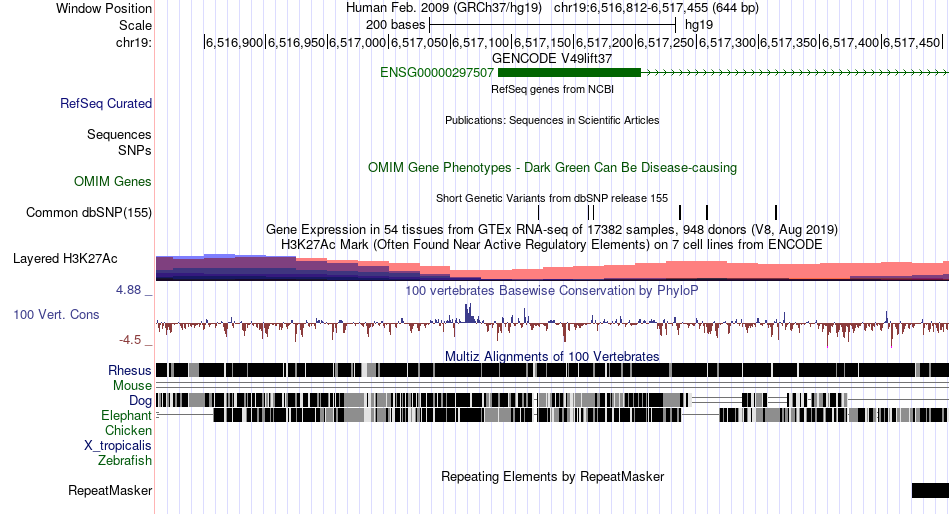Click the last dbSNP variant tick mark

click(776, 212)
